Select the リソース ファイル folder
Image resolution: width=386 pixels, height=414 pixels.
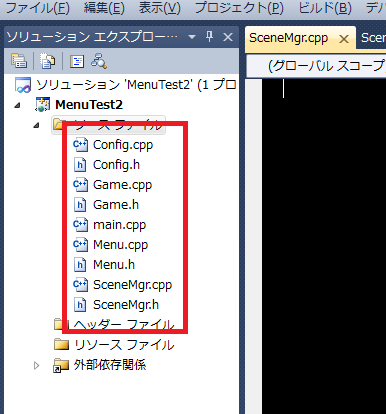click(124, 345)
